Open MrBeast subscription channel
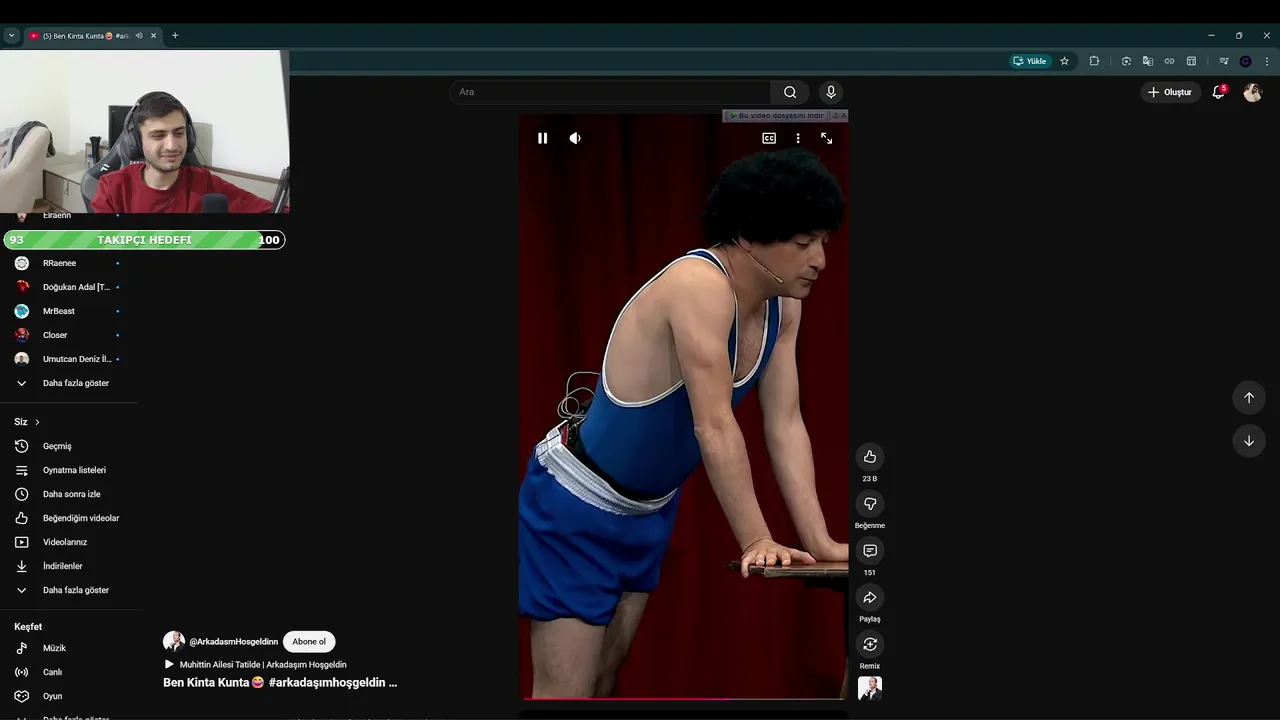This screenshot has height=720, width=1280. 69,311
